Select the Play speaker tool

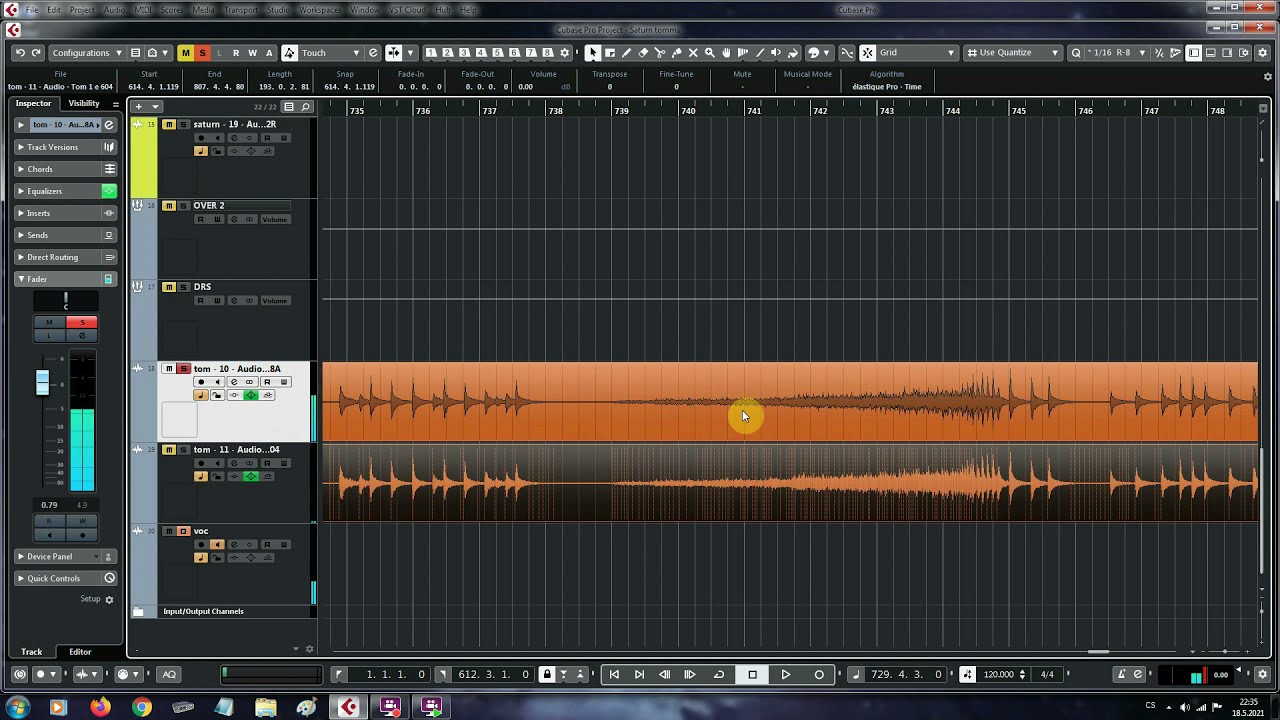pyautogui.click(x=776, y=52)
